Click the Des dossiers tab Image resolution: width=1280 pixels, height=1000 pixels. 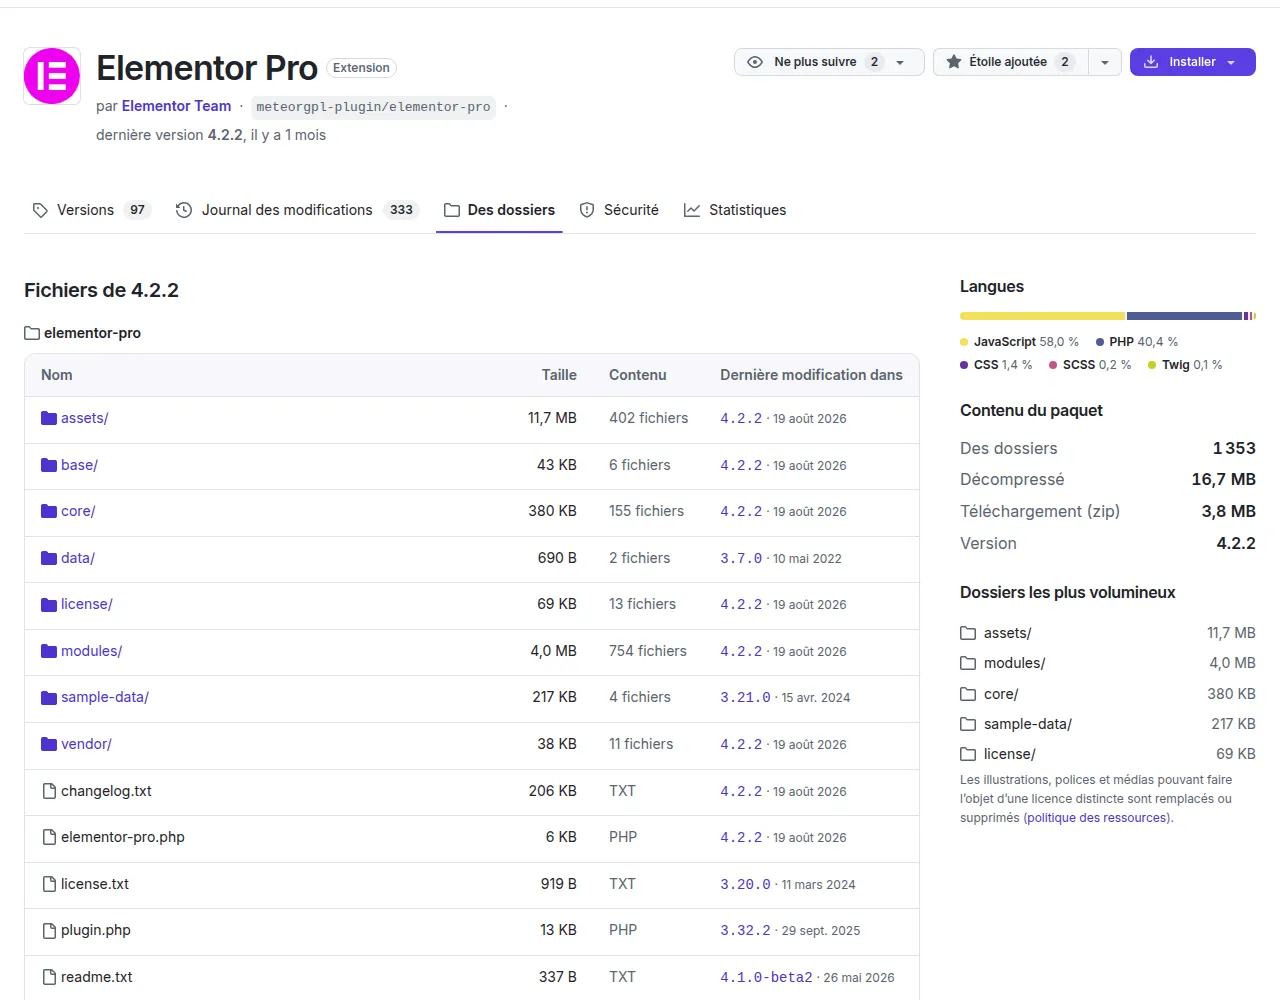pyautogui.click(x=499, y=210)
